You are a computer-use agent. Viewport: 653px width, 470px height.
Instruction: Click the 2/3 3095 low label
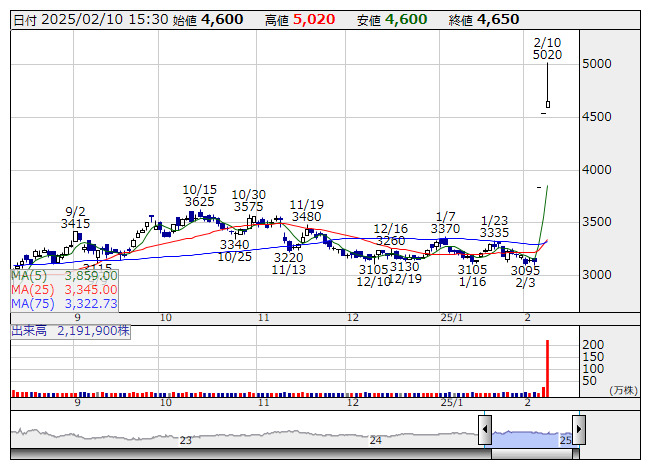[x=525, y=277]
